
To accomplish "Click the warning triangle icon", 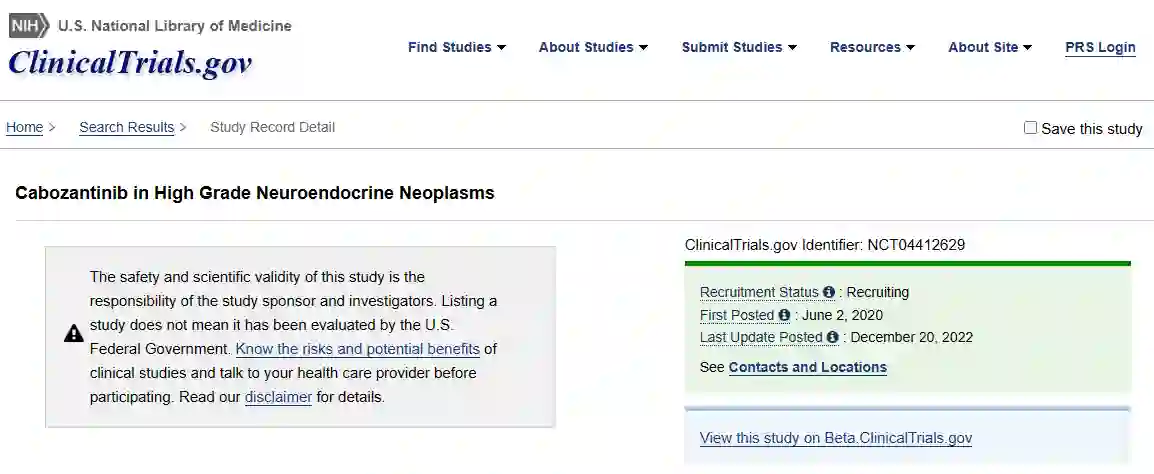I will pyautogui.click(x=74, y=334).
